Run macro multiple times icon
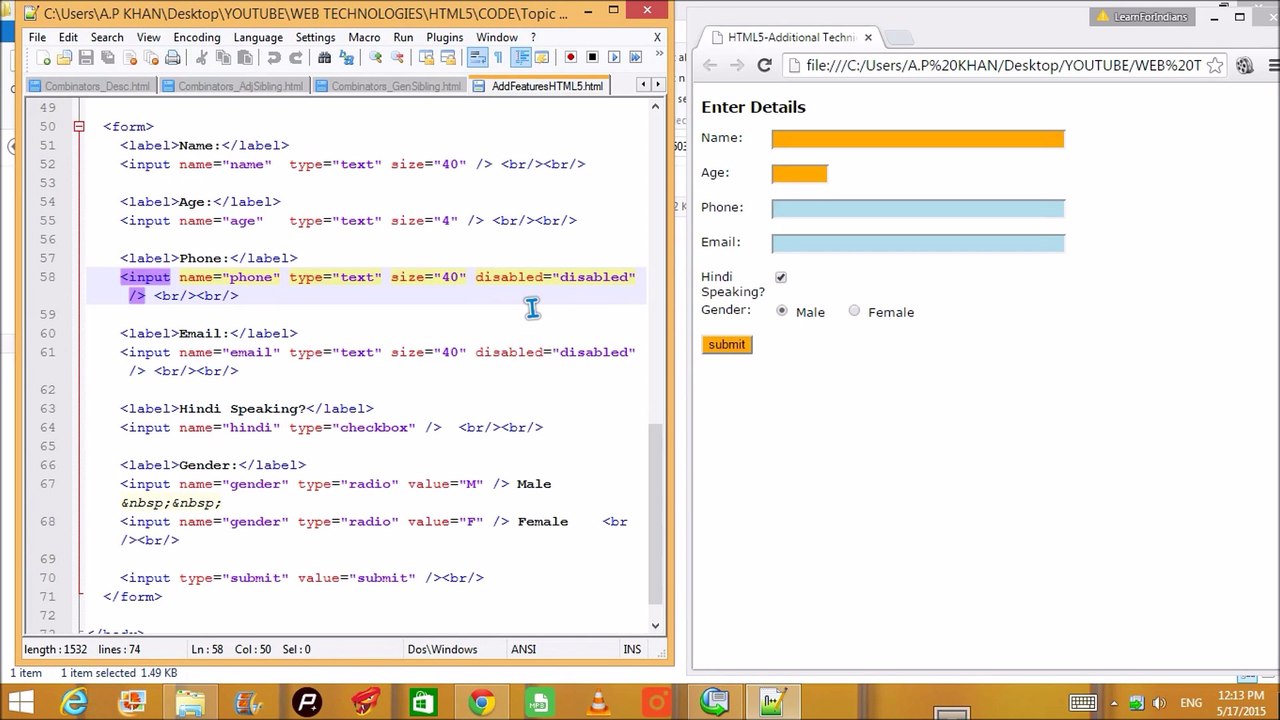Screen dimensions: 1280x720 tap(635, 58)
